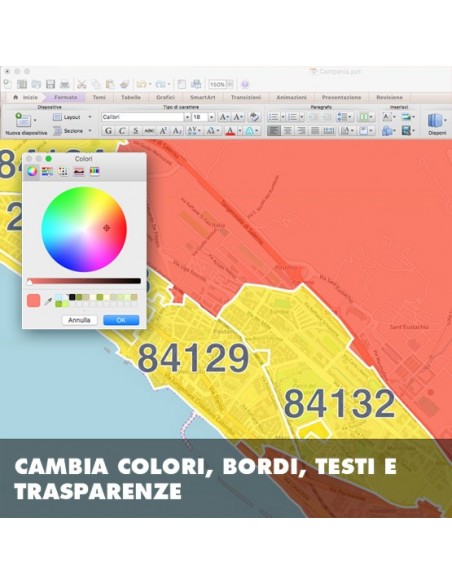This screenshot has height=584, width=452.
Task: Open the text direction dropdown
Action: tap(347, 131)
